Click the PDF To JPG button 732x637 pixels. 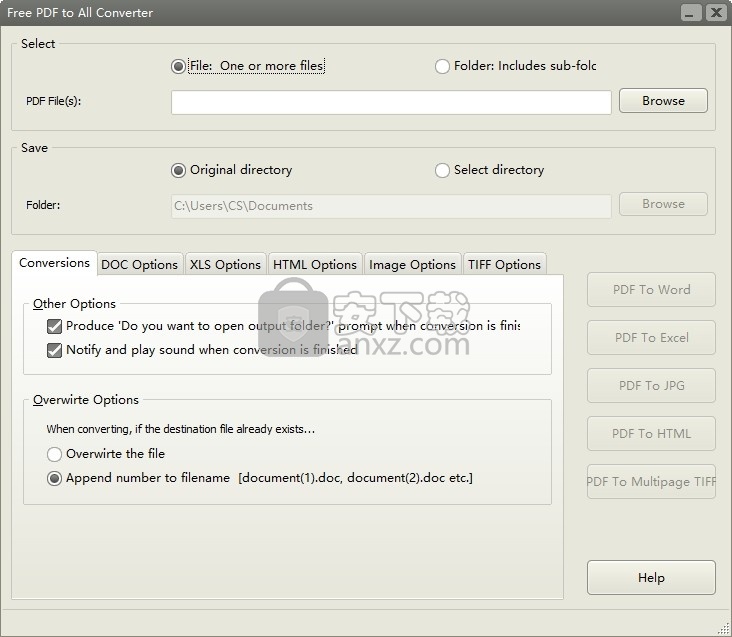(651, 386)
